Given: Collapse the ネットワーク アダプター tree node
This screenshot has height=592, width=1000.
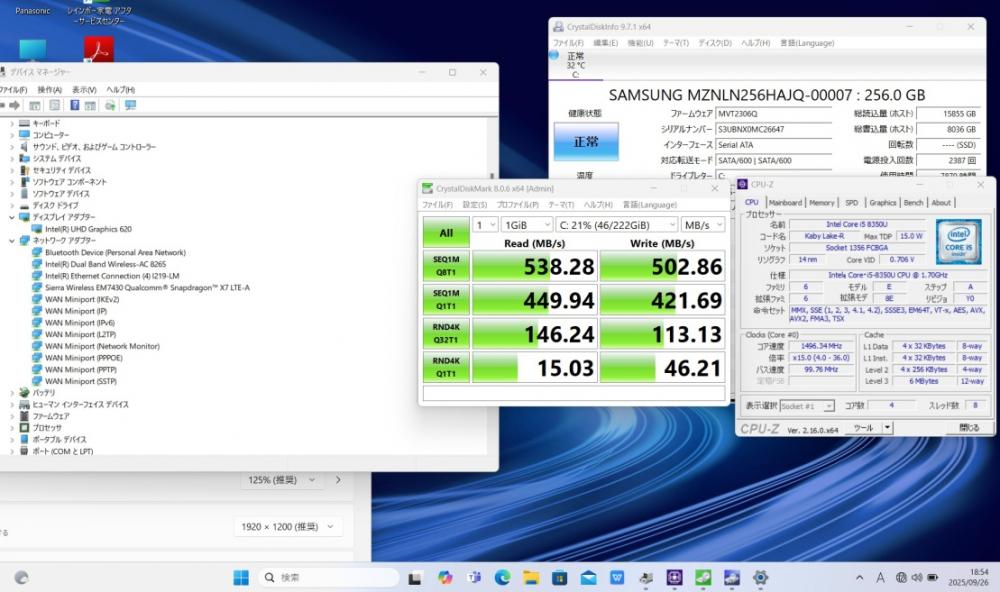Looking at the screenshot, I should (x=12, y=241).
